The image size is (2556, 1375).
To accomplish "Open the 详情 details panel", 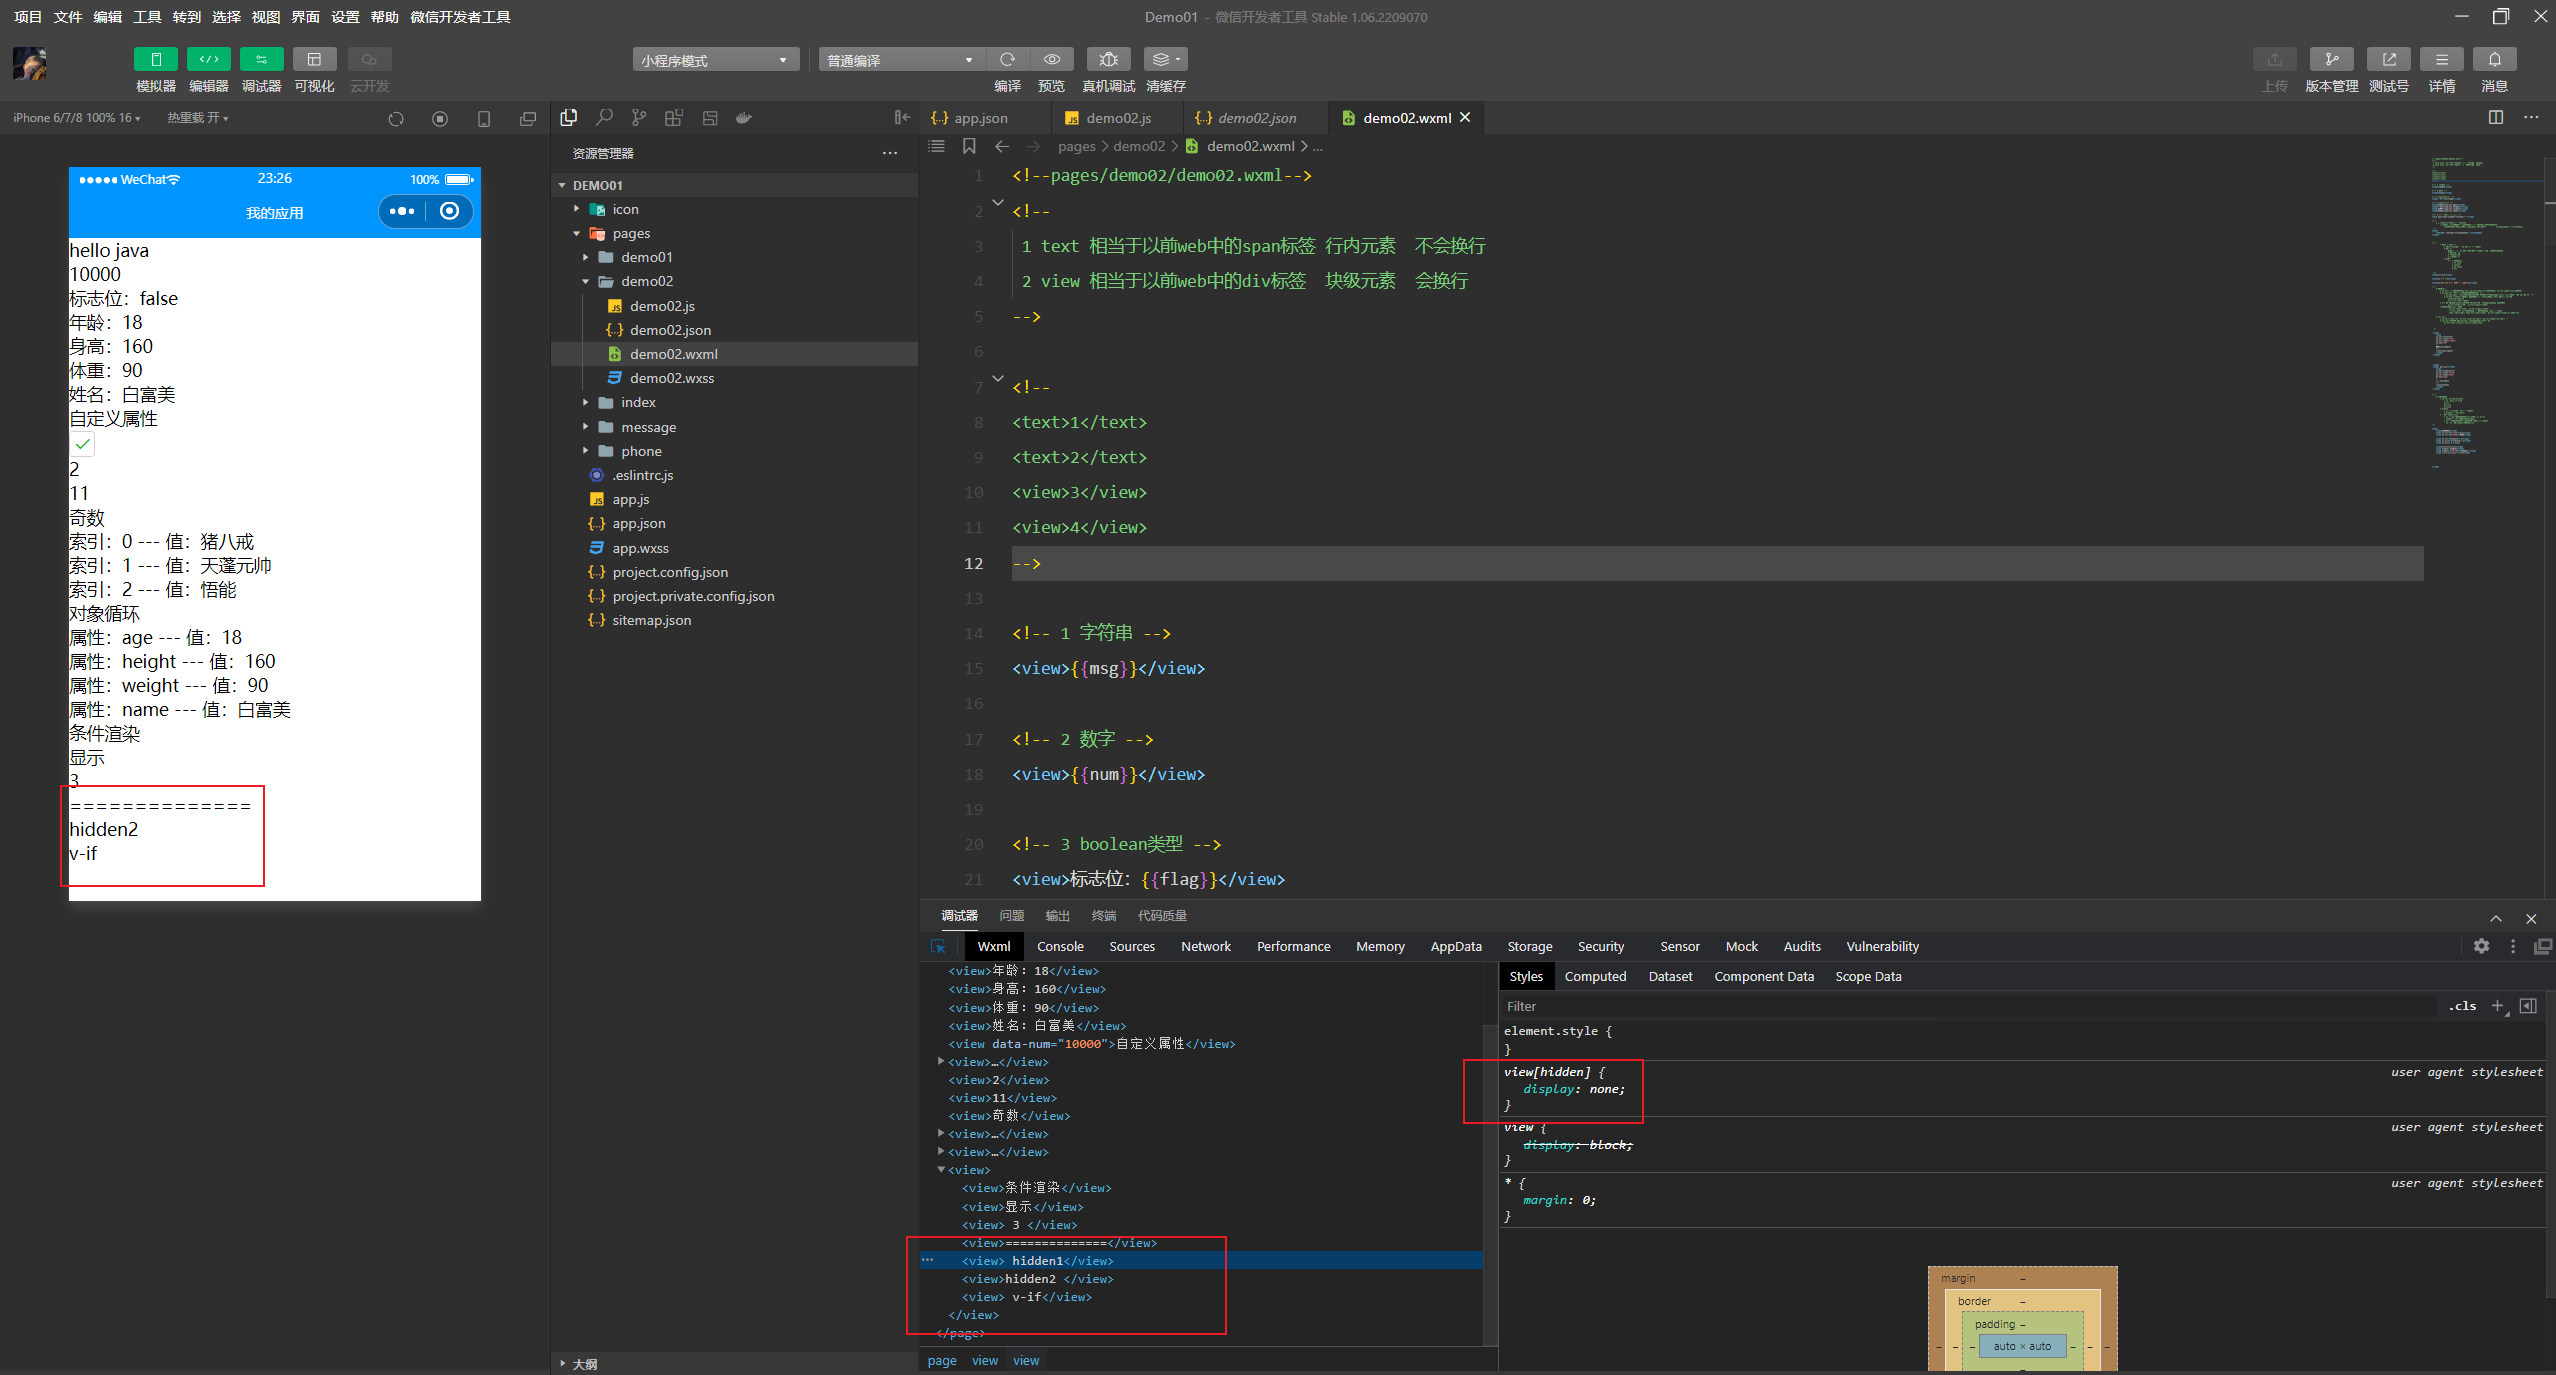I will [2441, 60].
